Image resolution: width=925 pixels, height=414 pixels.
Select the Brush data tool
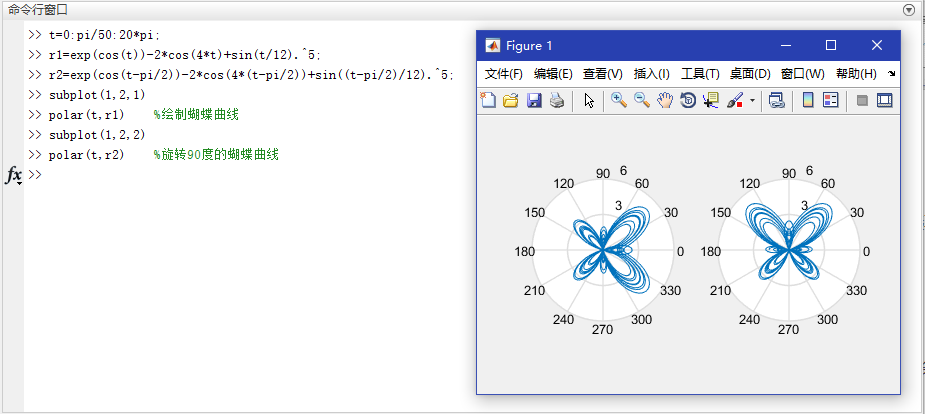pyautogui.click(x=735, y=100)
